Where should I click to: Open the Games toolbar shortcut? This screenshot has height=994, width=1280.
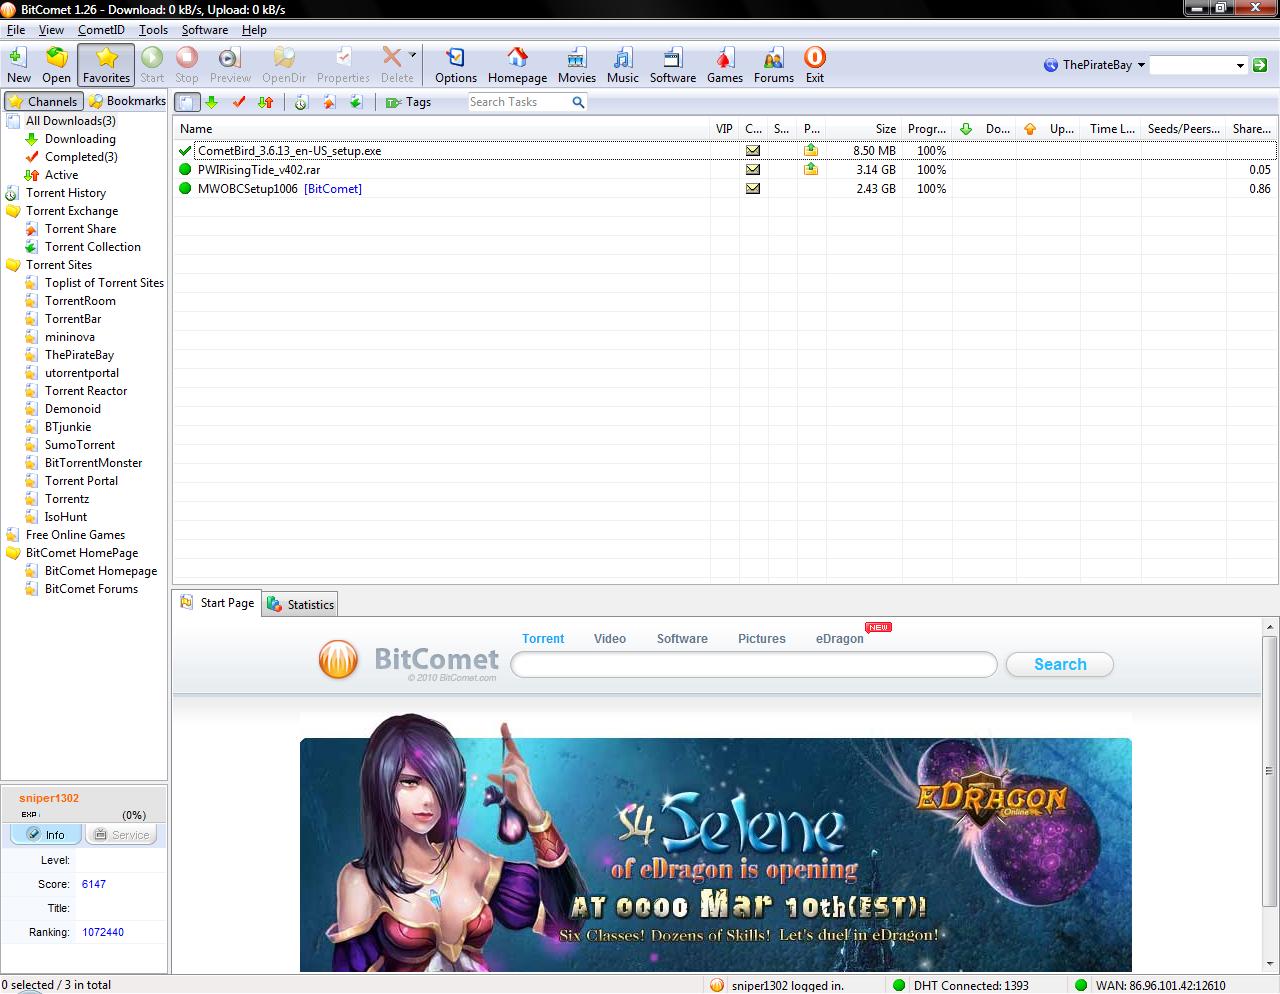point(724,65)
